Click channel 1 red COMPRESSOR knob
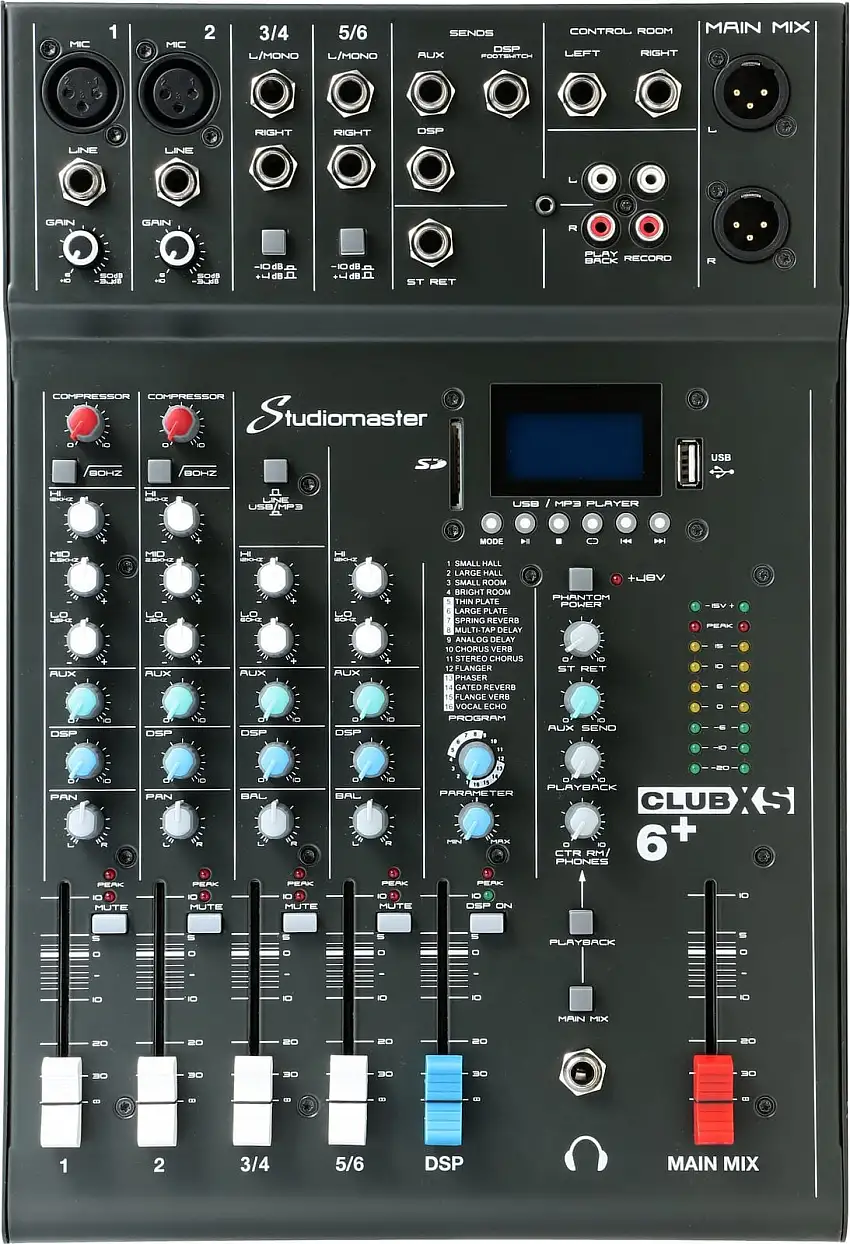850x1244 pixels. [85, 423]
